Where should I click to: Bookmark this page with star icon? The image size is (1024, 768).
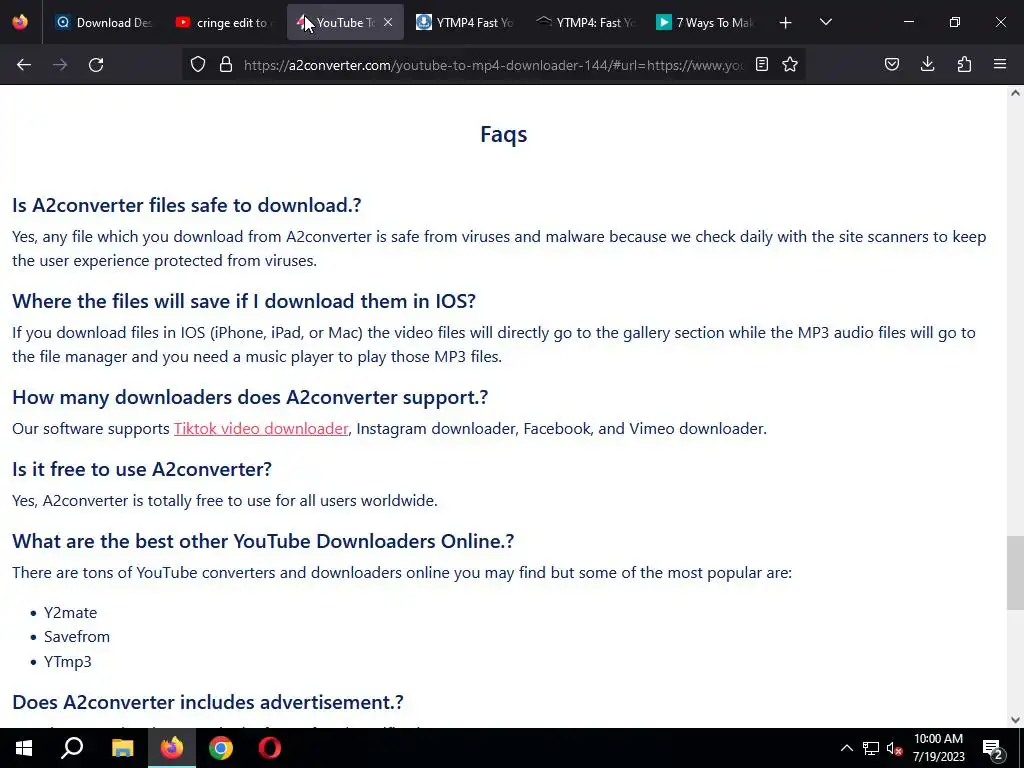click(790, 65)
